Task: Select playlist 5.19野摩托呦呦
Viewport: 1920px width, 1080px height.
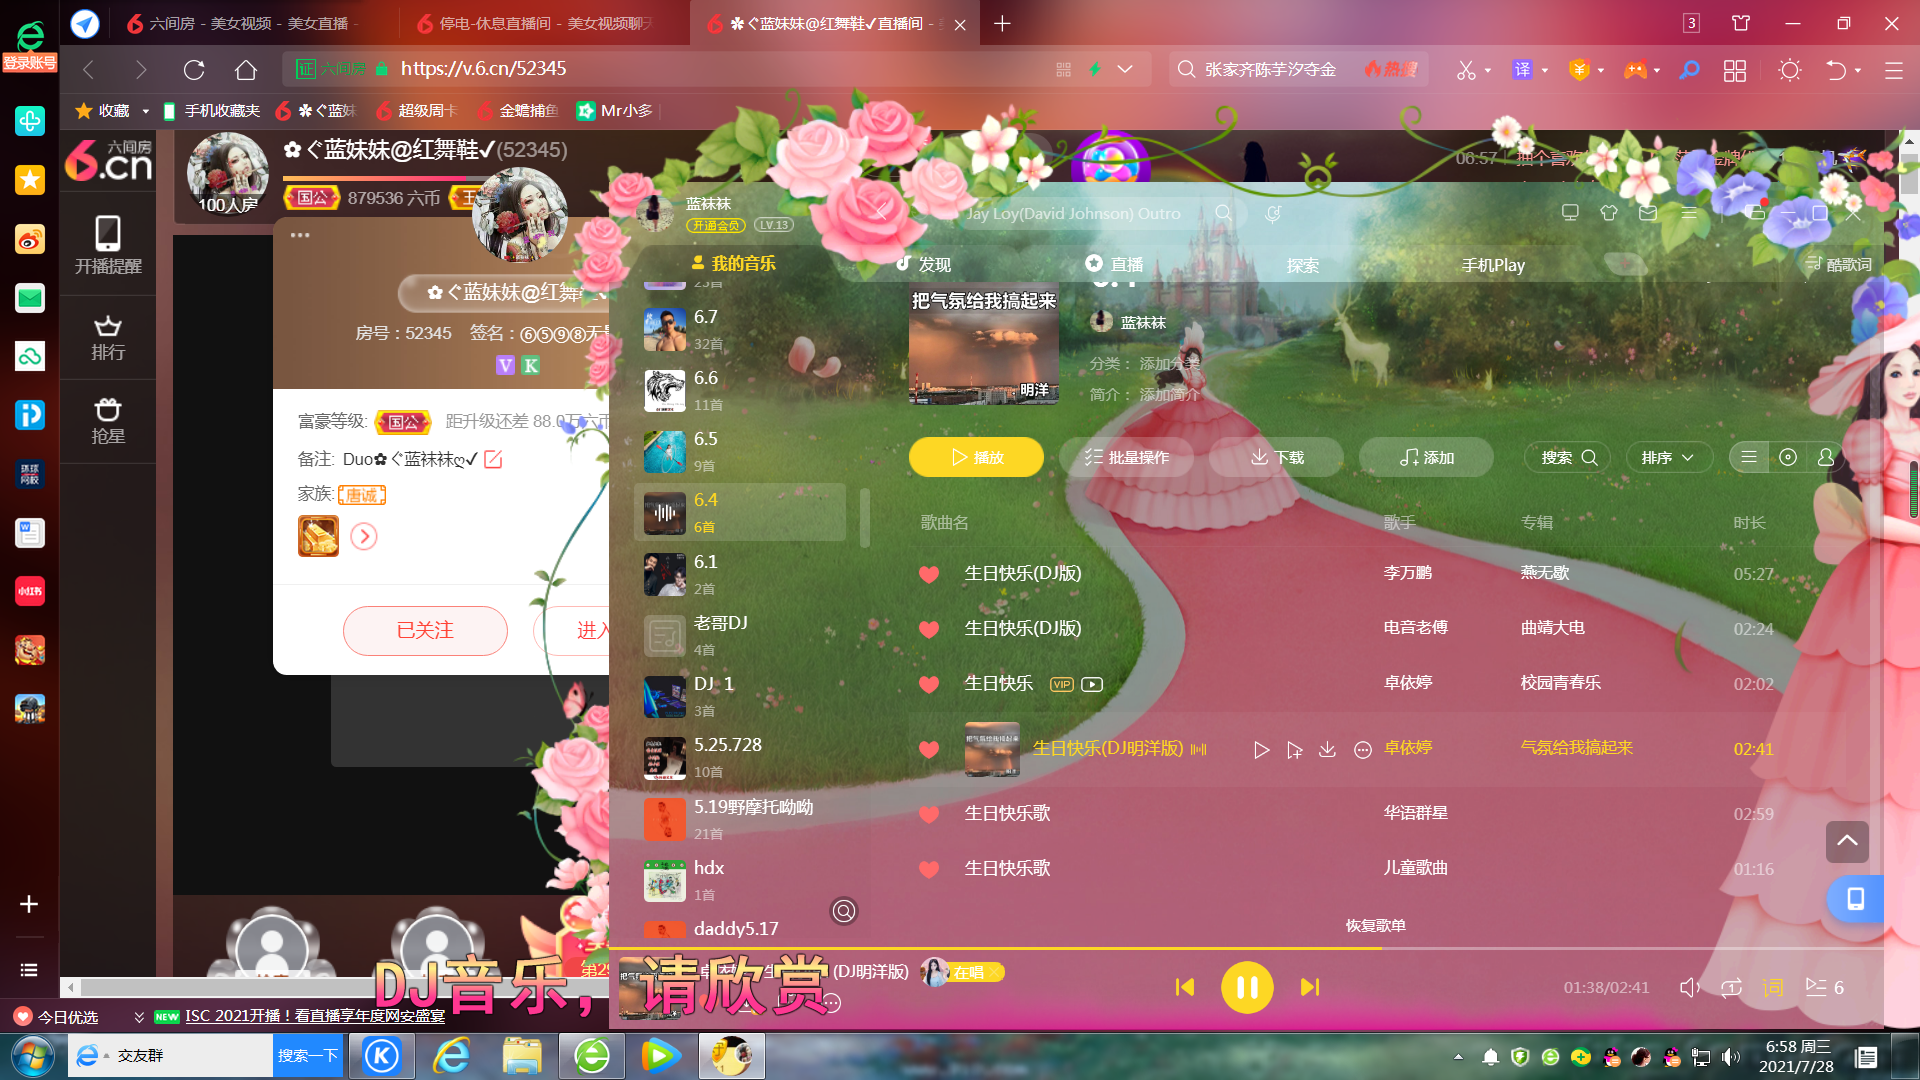Action: coord(740,819)
